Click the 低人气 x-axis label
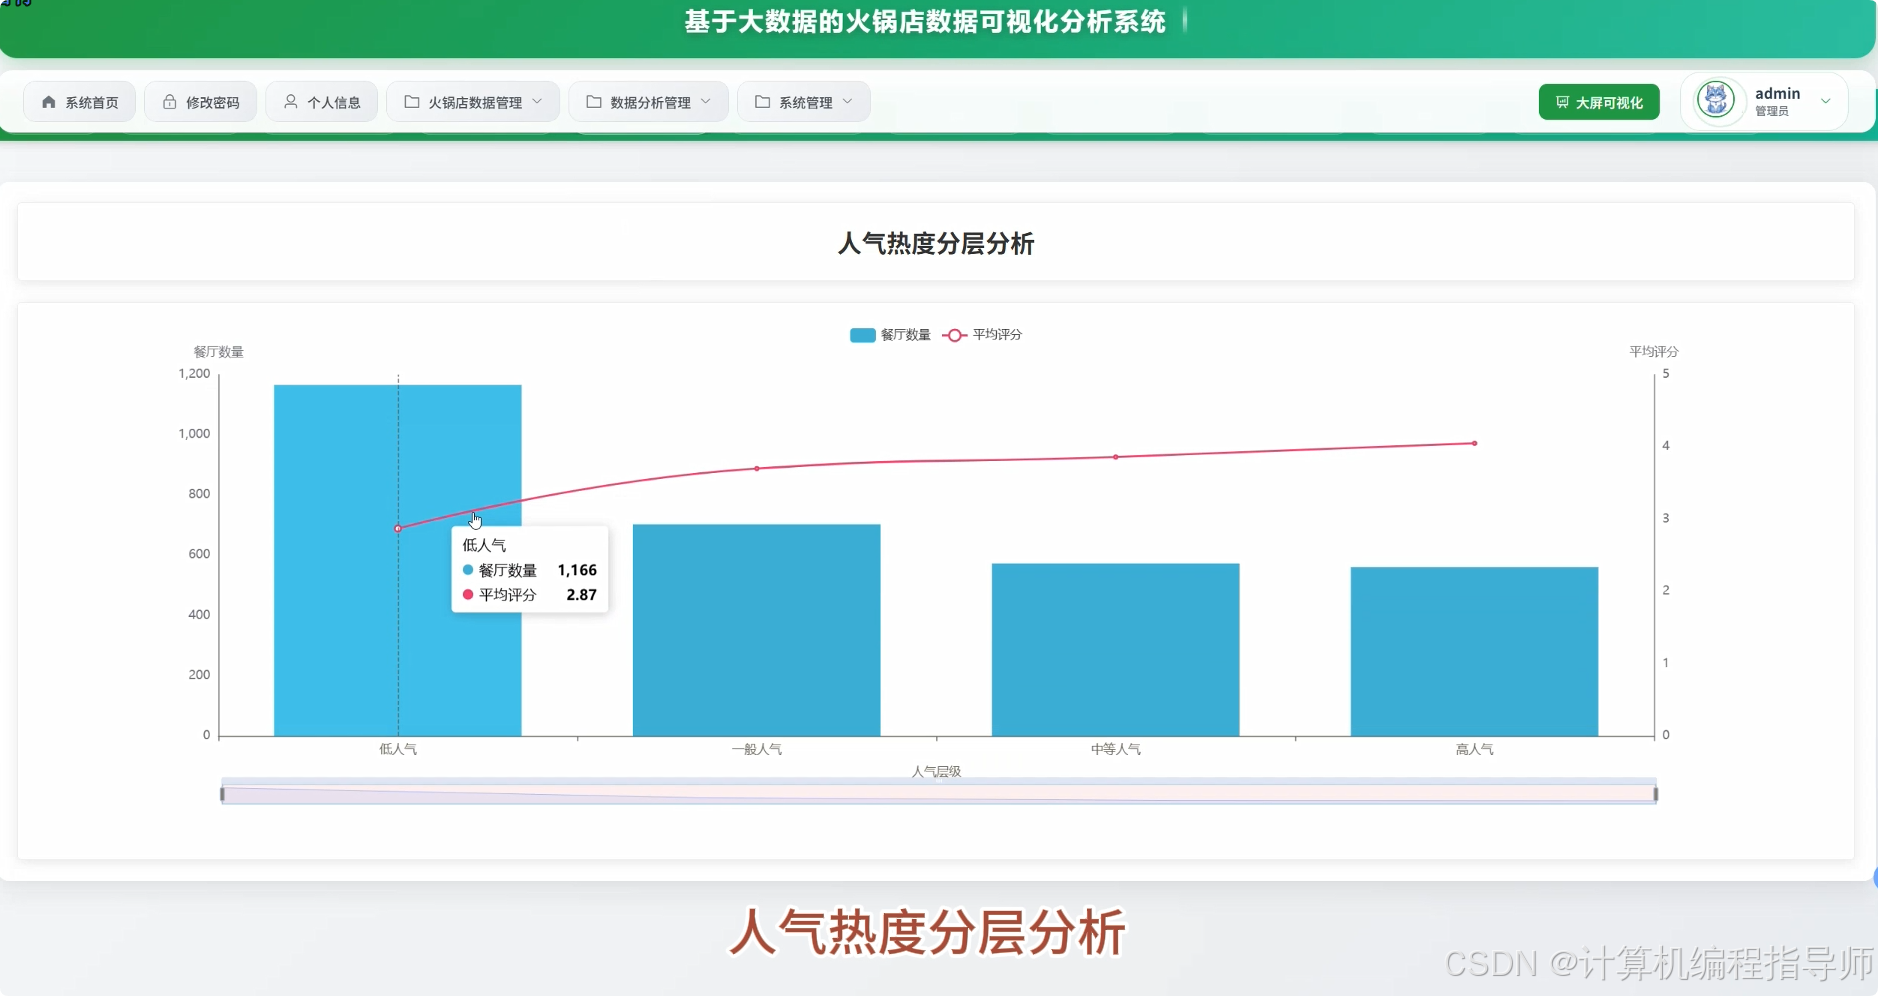Screen dimensions: 1878x996 [398, 749]
